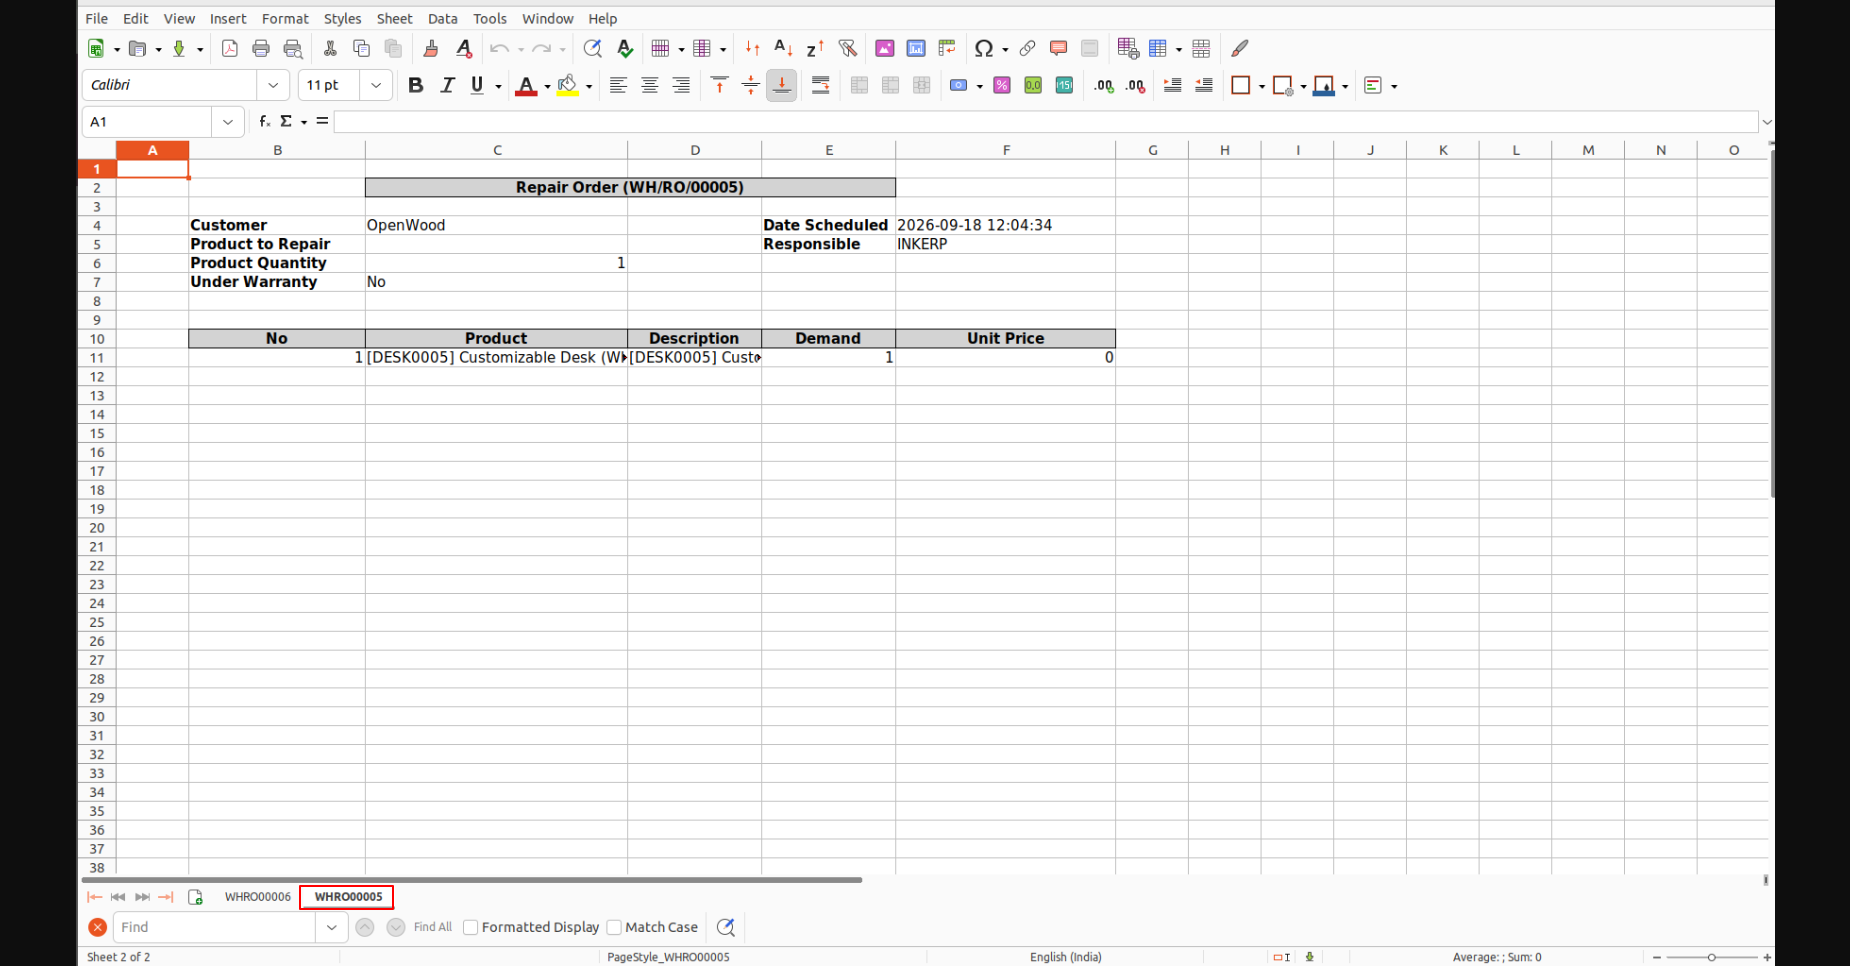The image size is (1850, 966).
Task: Find previous match arrow
Action: click(365, 927)
